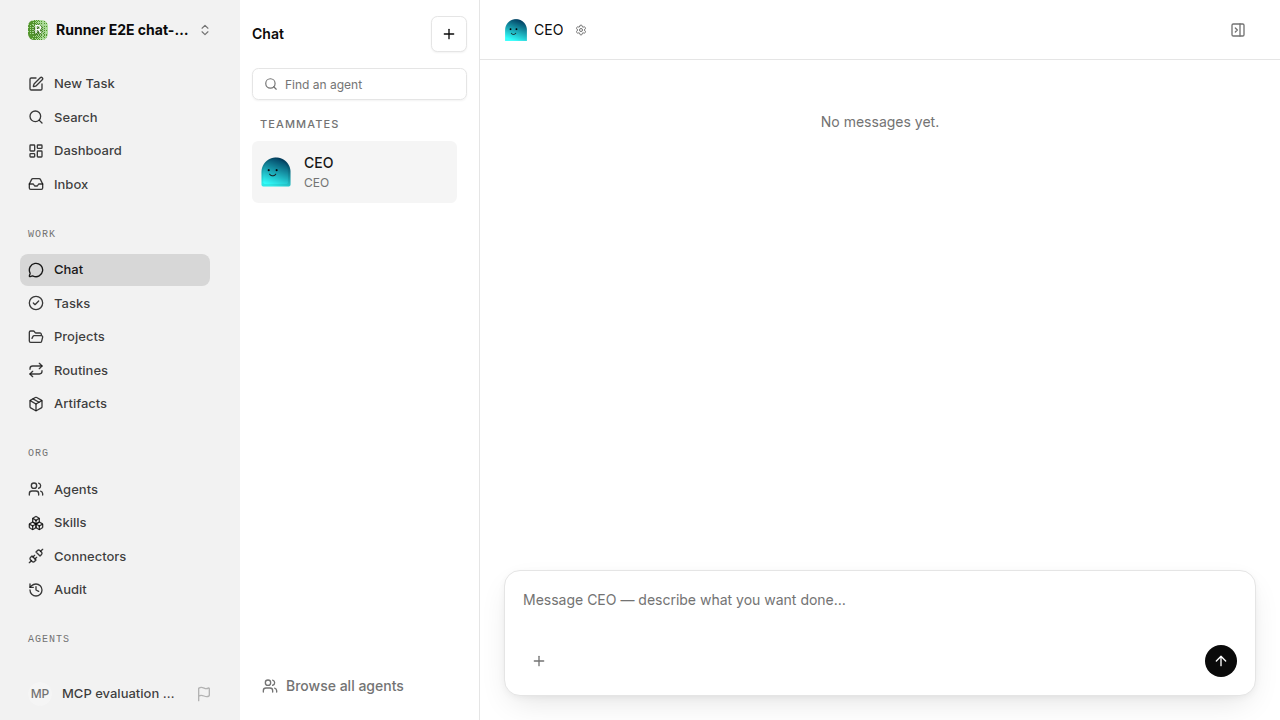Open the Agents page
The image size is (1280, 720).
tap(115, 489)
